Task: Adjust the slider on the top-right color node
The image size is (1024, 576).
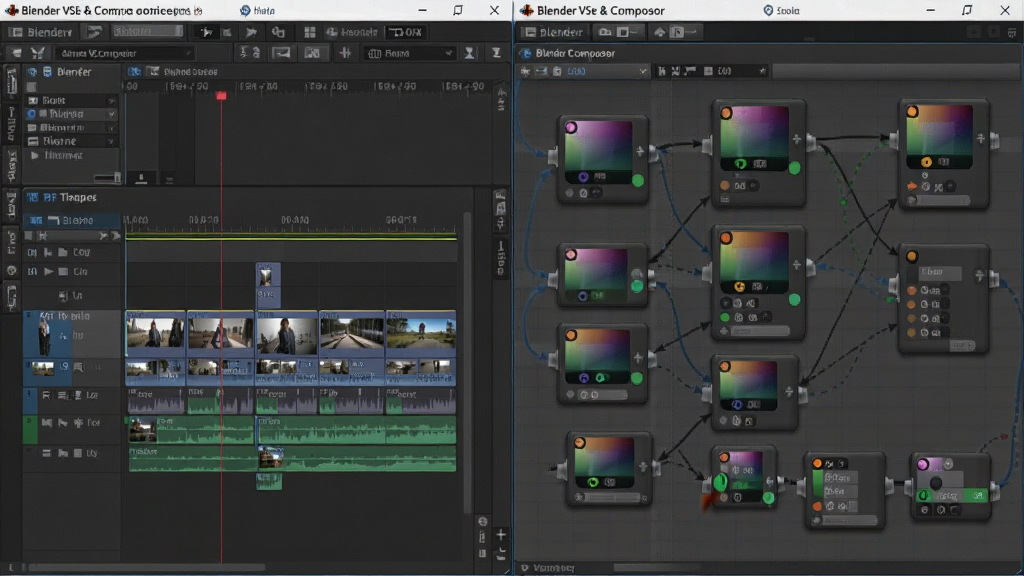Action: [940, 200]
